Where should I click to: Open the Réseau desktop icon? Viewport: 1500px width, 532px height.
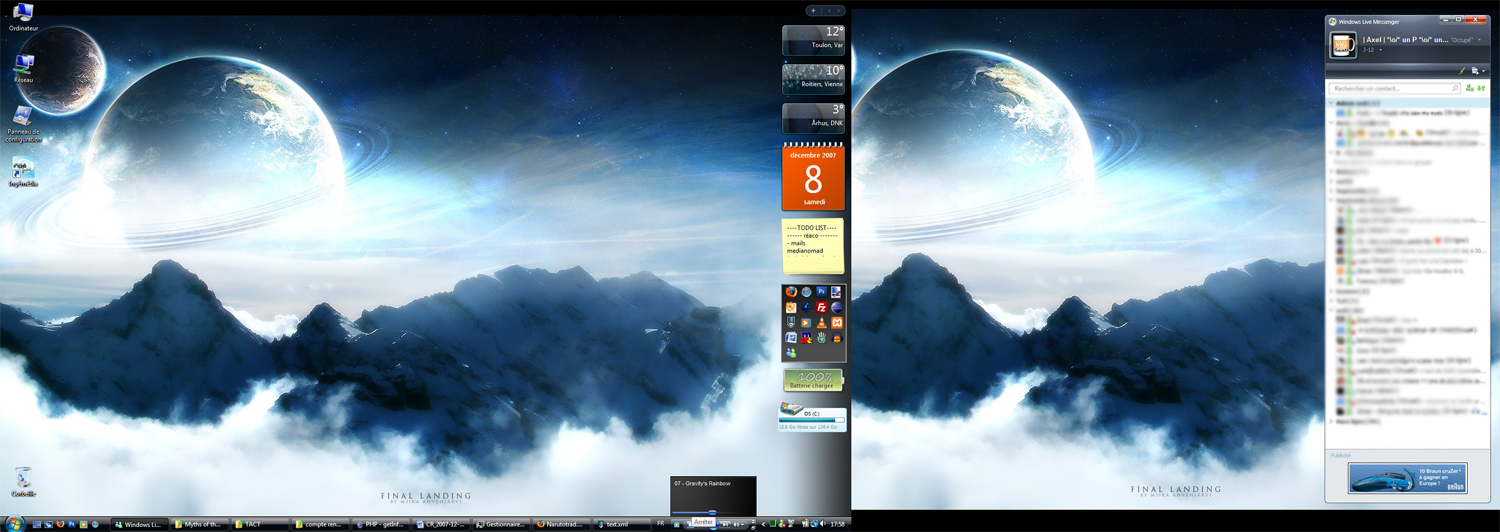24,69
